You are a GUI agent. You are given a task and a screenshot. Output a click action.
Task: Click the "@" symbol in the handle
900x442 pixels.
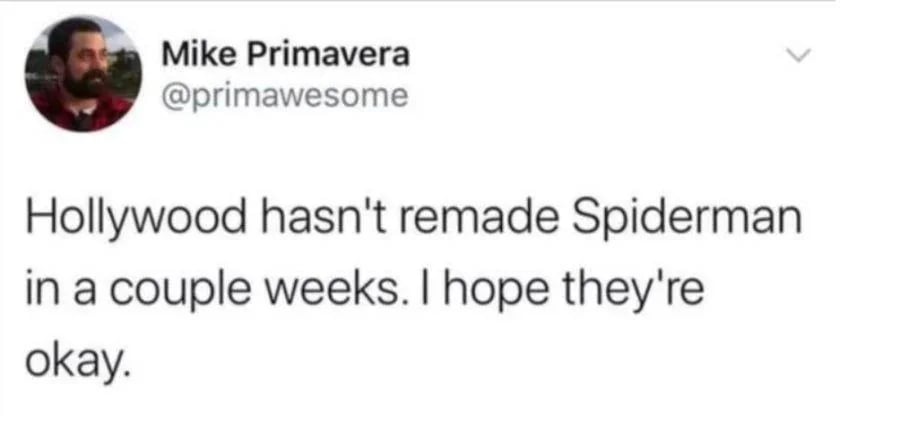pos(170,98)
